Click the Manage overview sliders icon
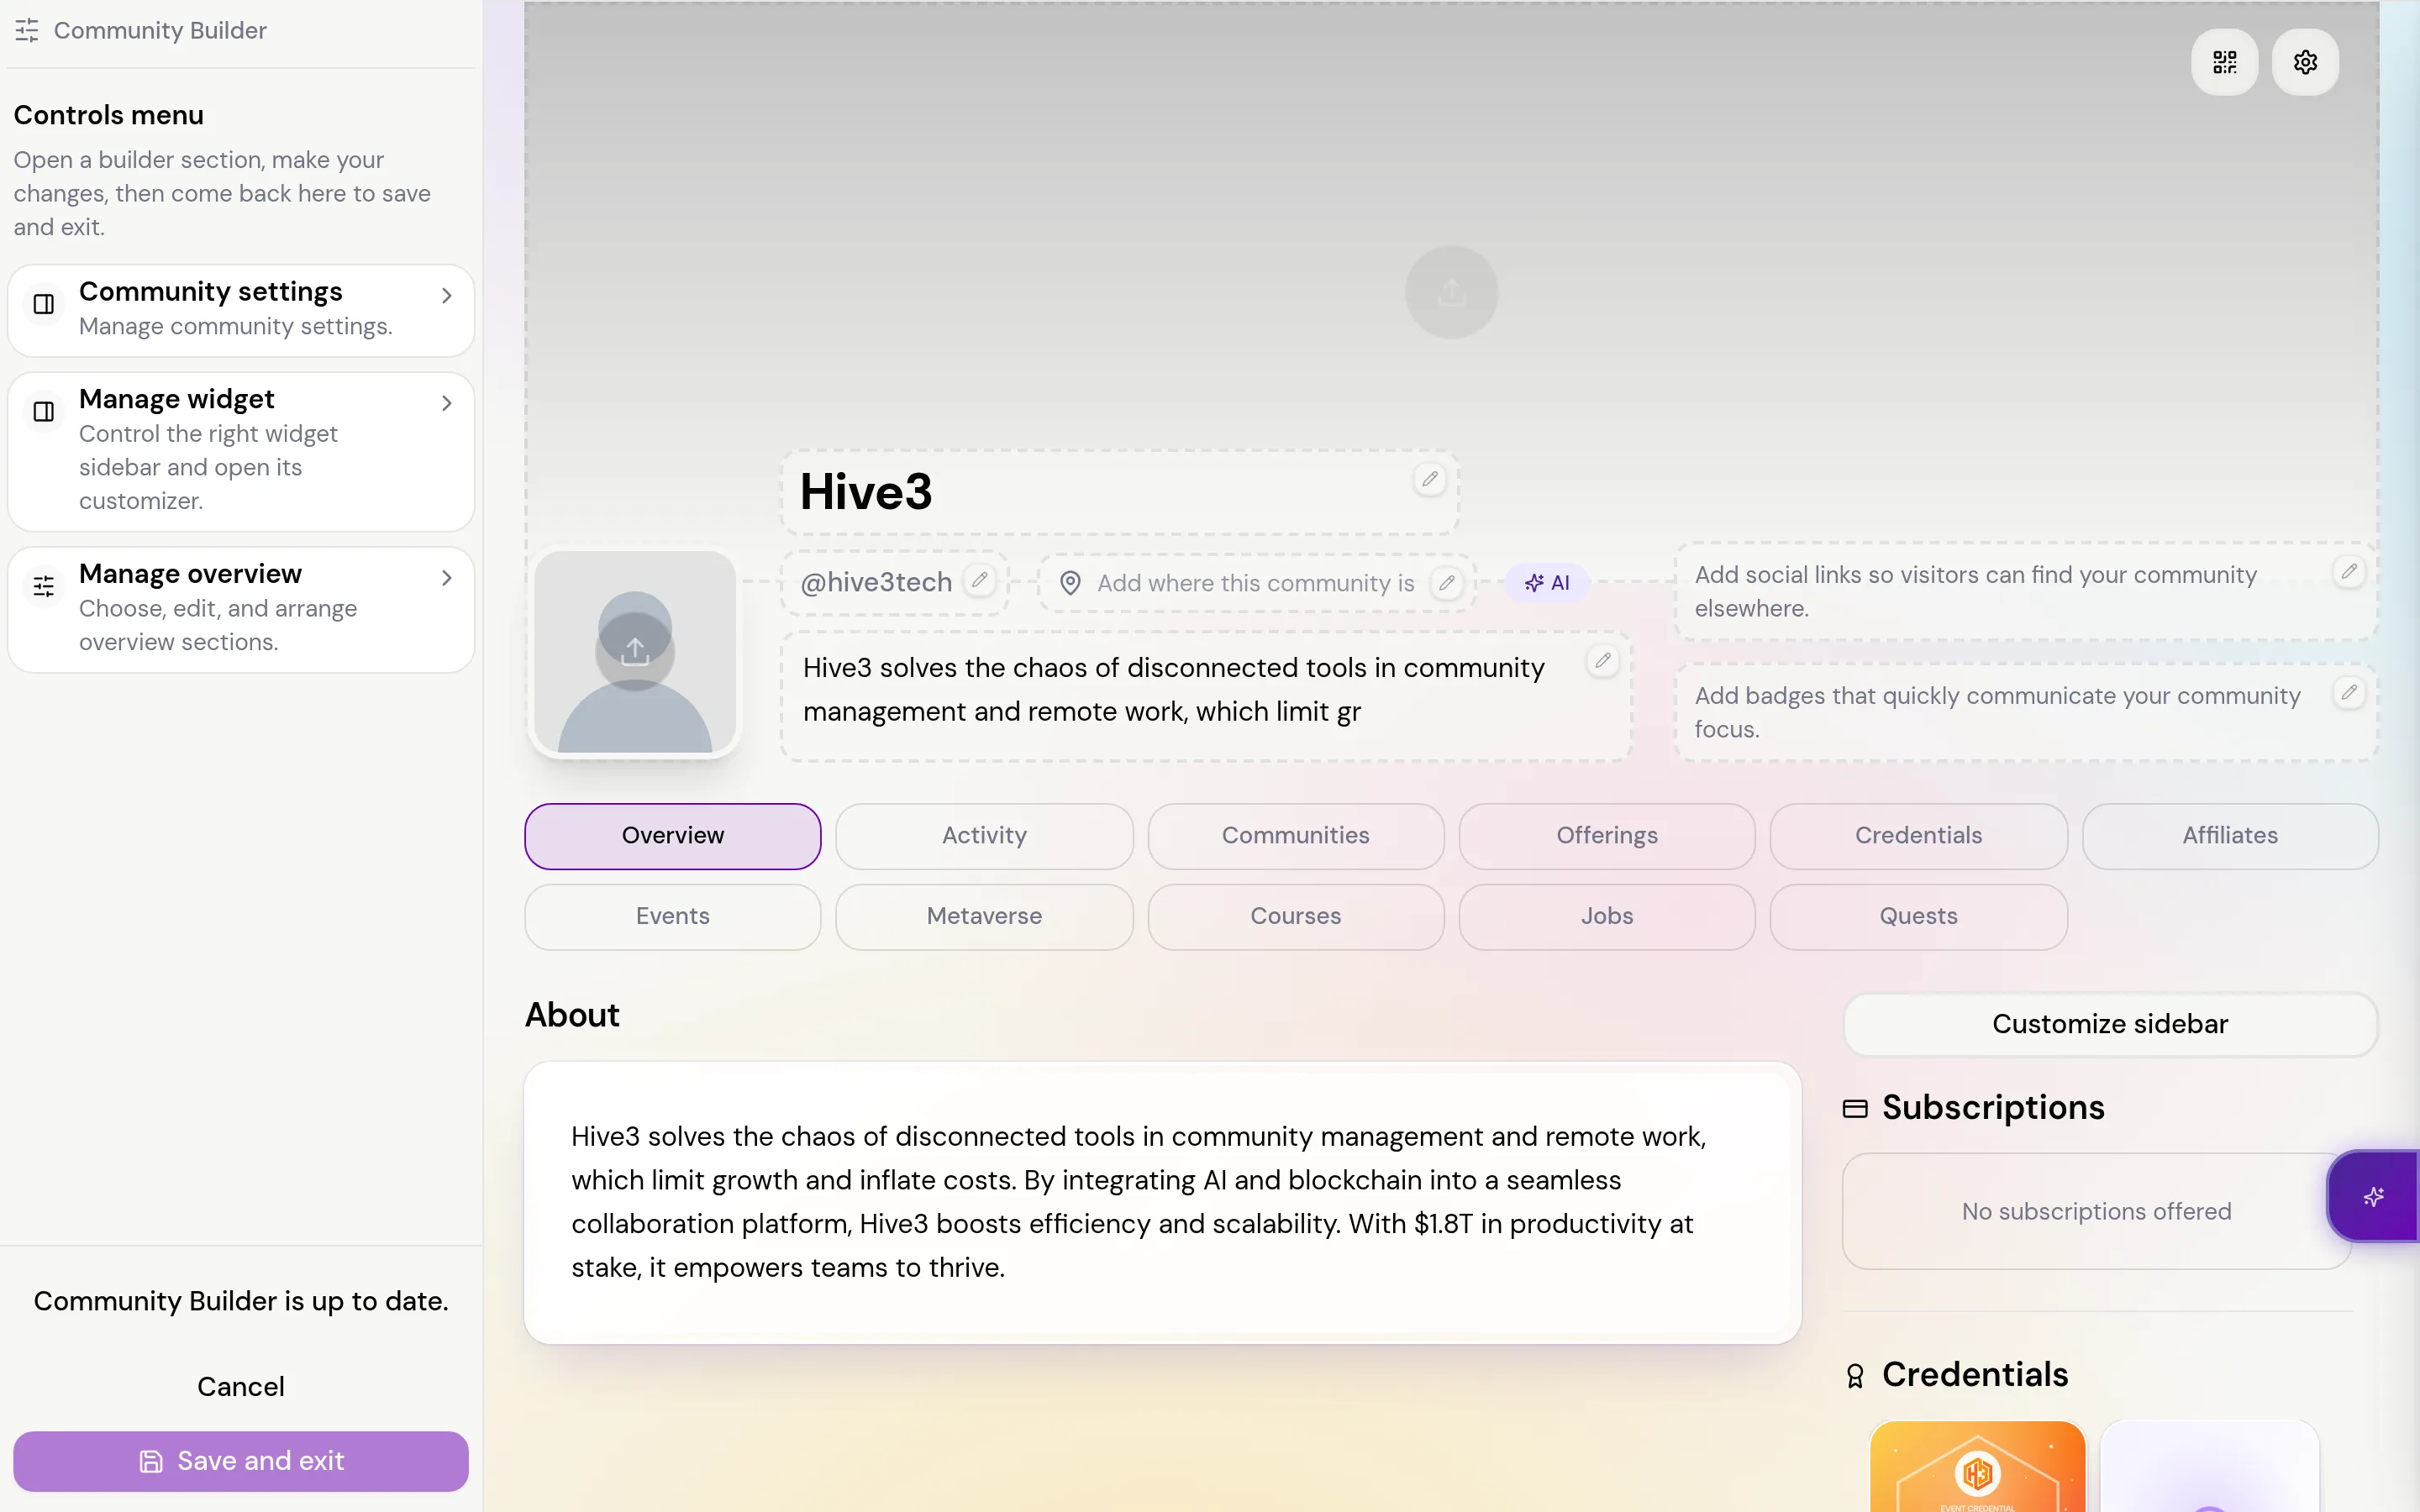Screen dimensions: 2420x1512 (x=44, y=586)
